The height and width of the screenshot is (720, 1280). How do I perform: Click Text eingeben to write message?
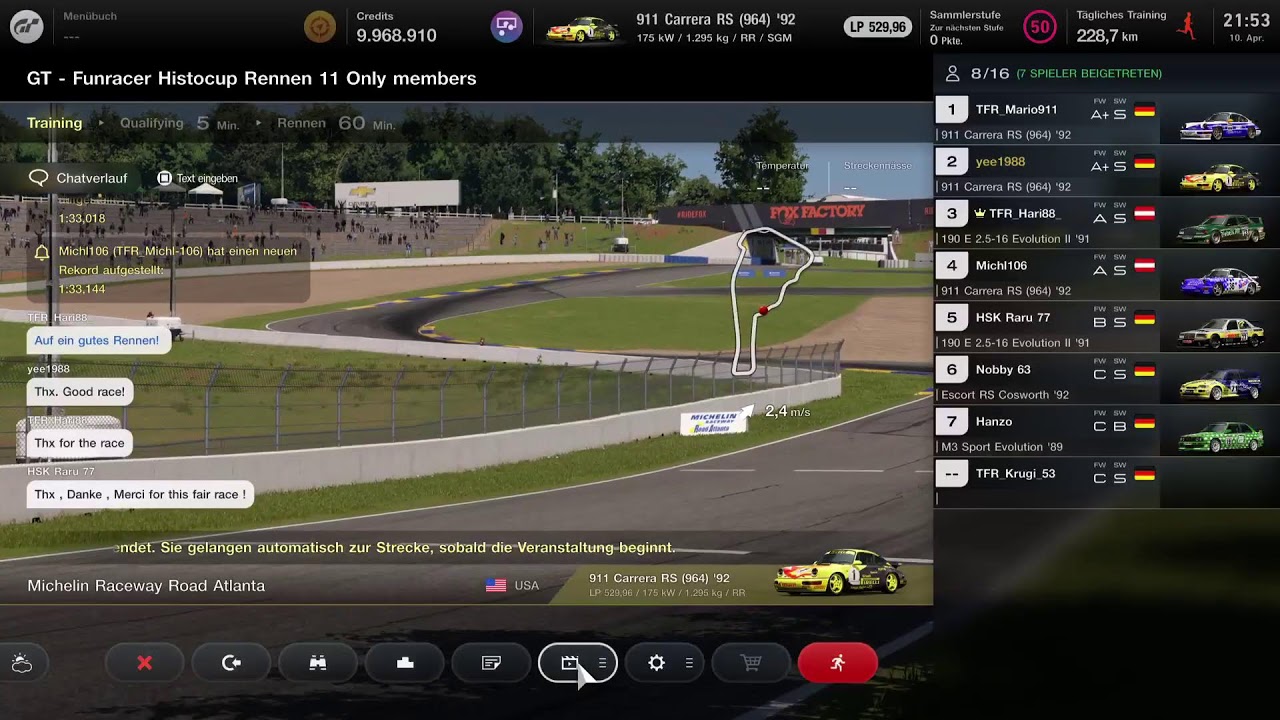click(198, 178)
